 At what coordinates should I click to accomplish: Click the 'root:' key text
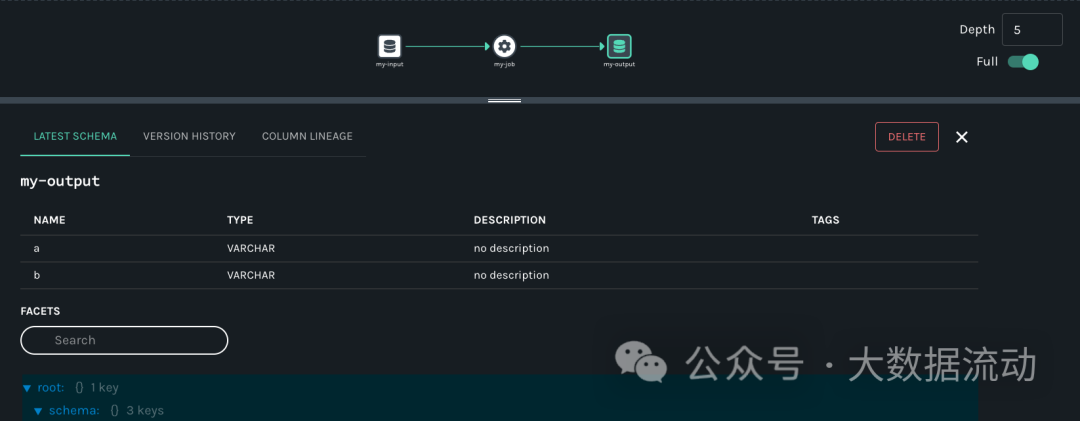[x=51, y=388]
